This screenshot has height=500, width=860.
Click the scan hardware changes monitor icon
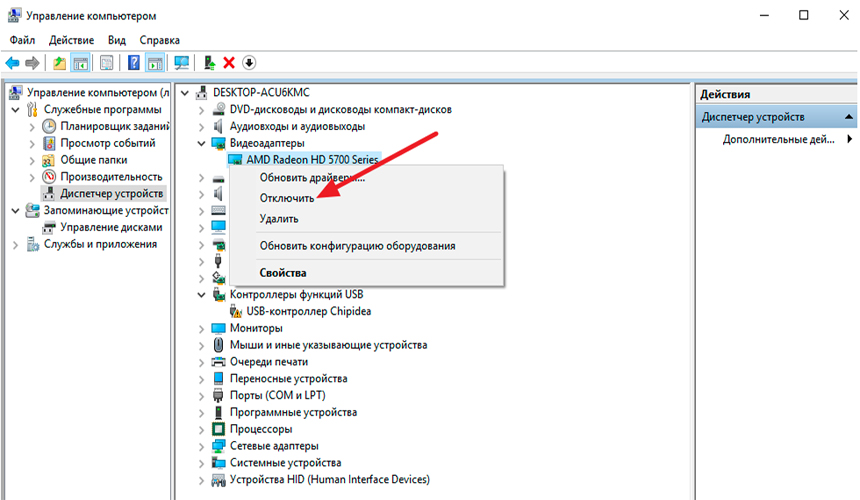(x=182, y=63)
